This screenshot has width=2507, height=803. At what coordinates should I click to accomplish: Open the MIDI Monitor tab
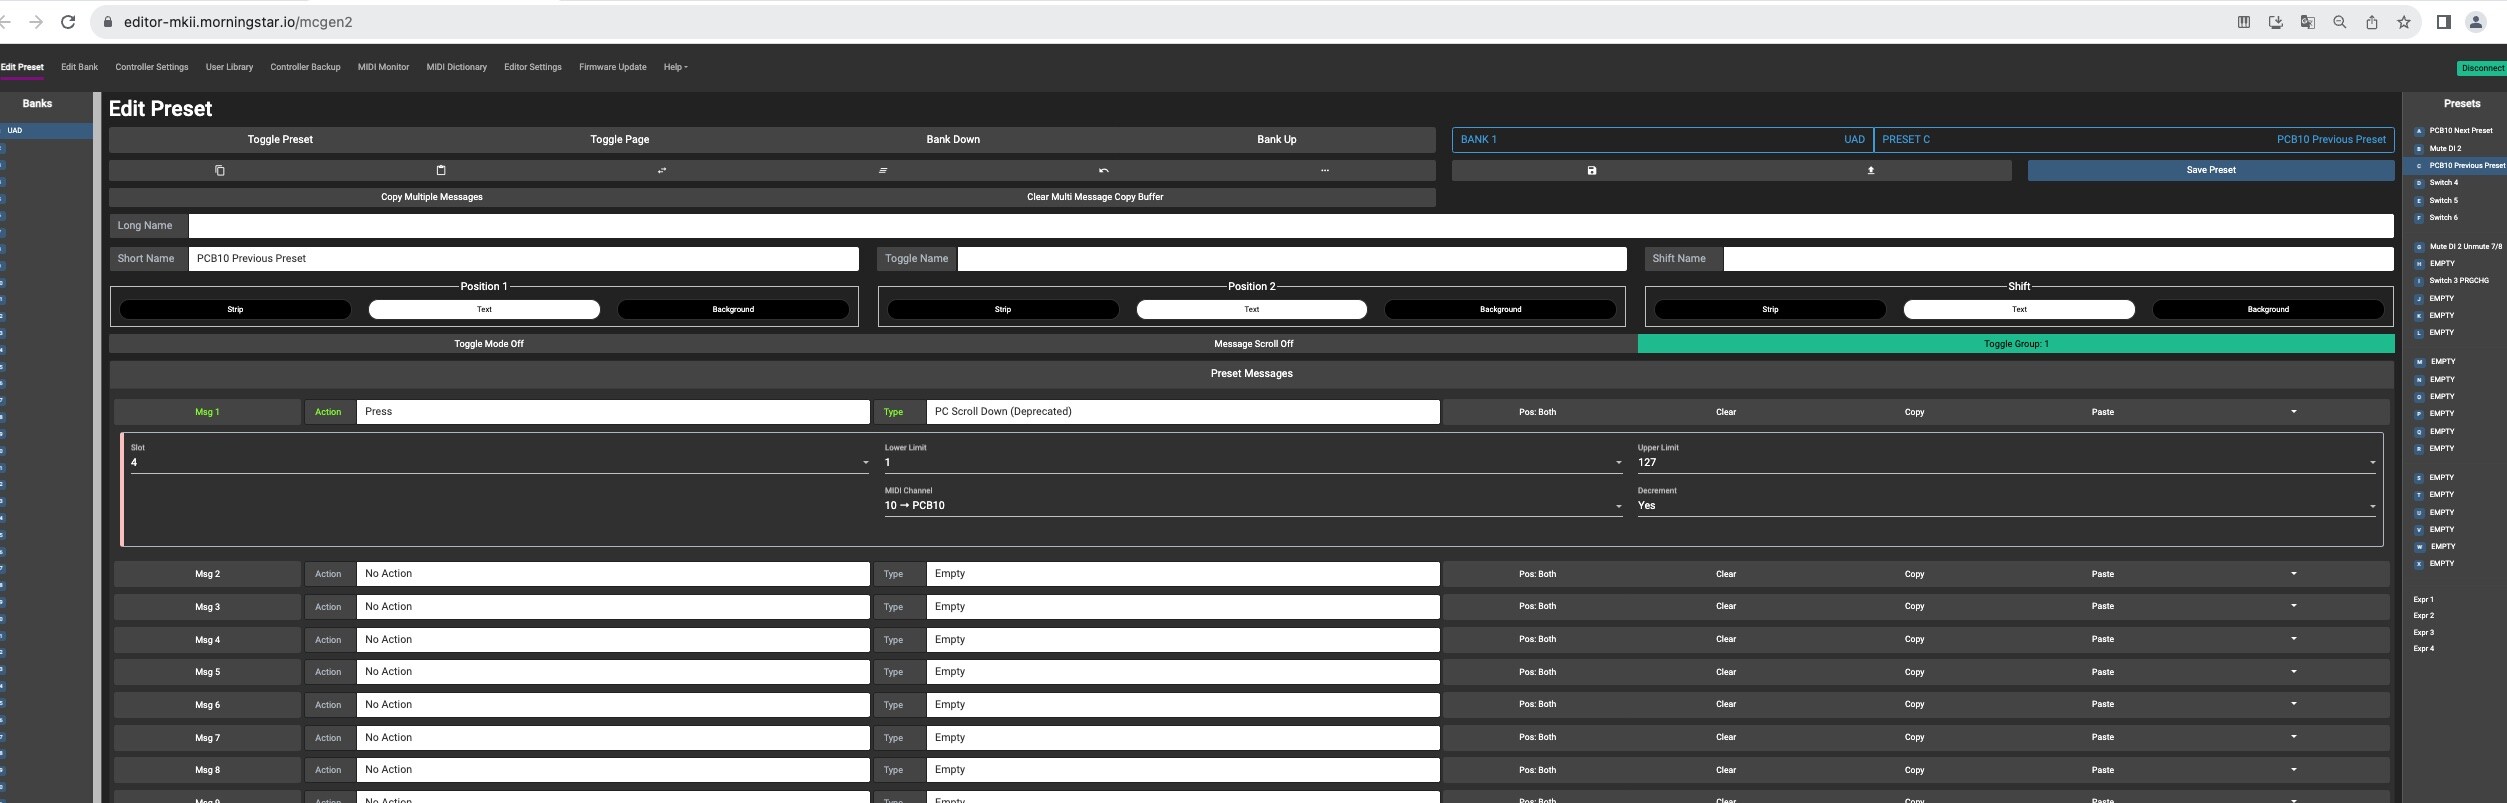383,67
